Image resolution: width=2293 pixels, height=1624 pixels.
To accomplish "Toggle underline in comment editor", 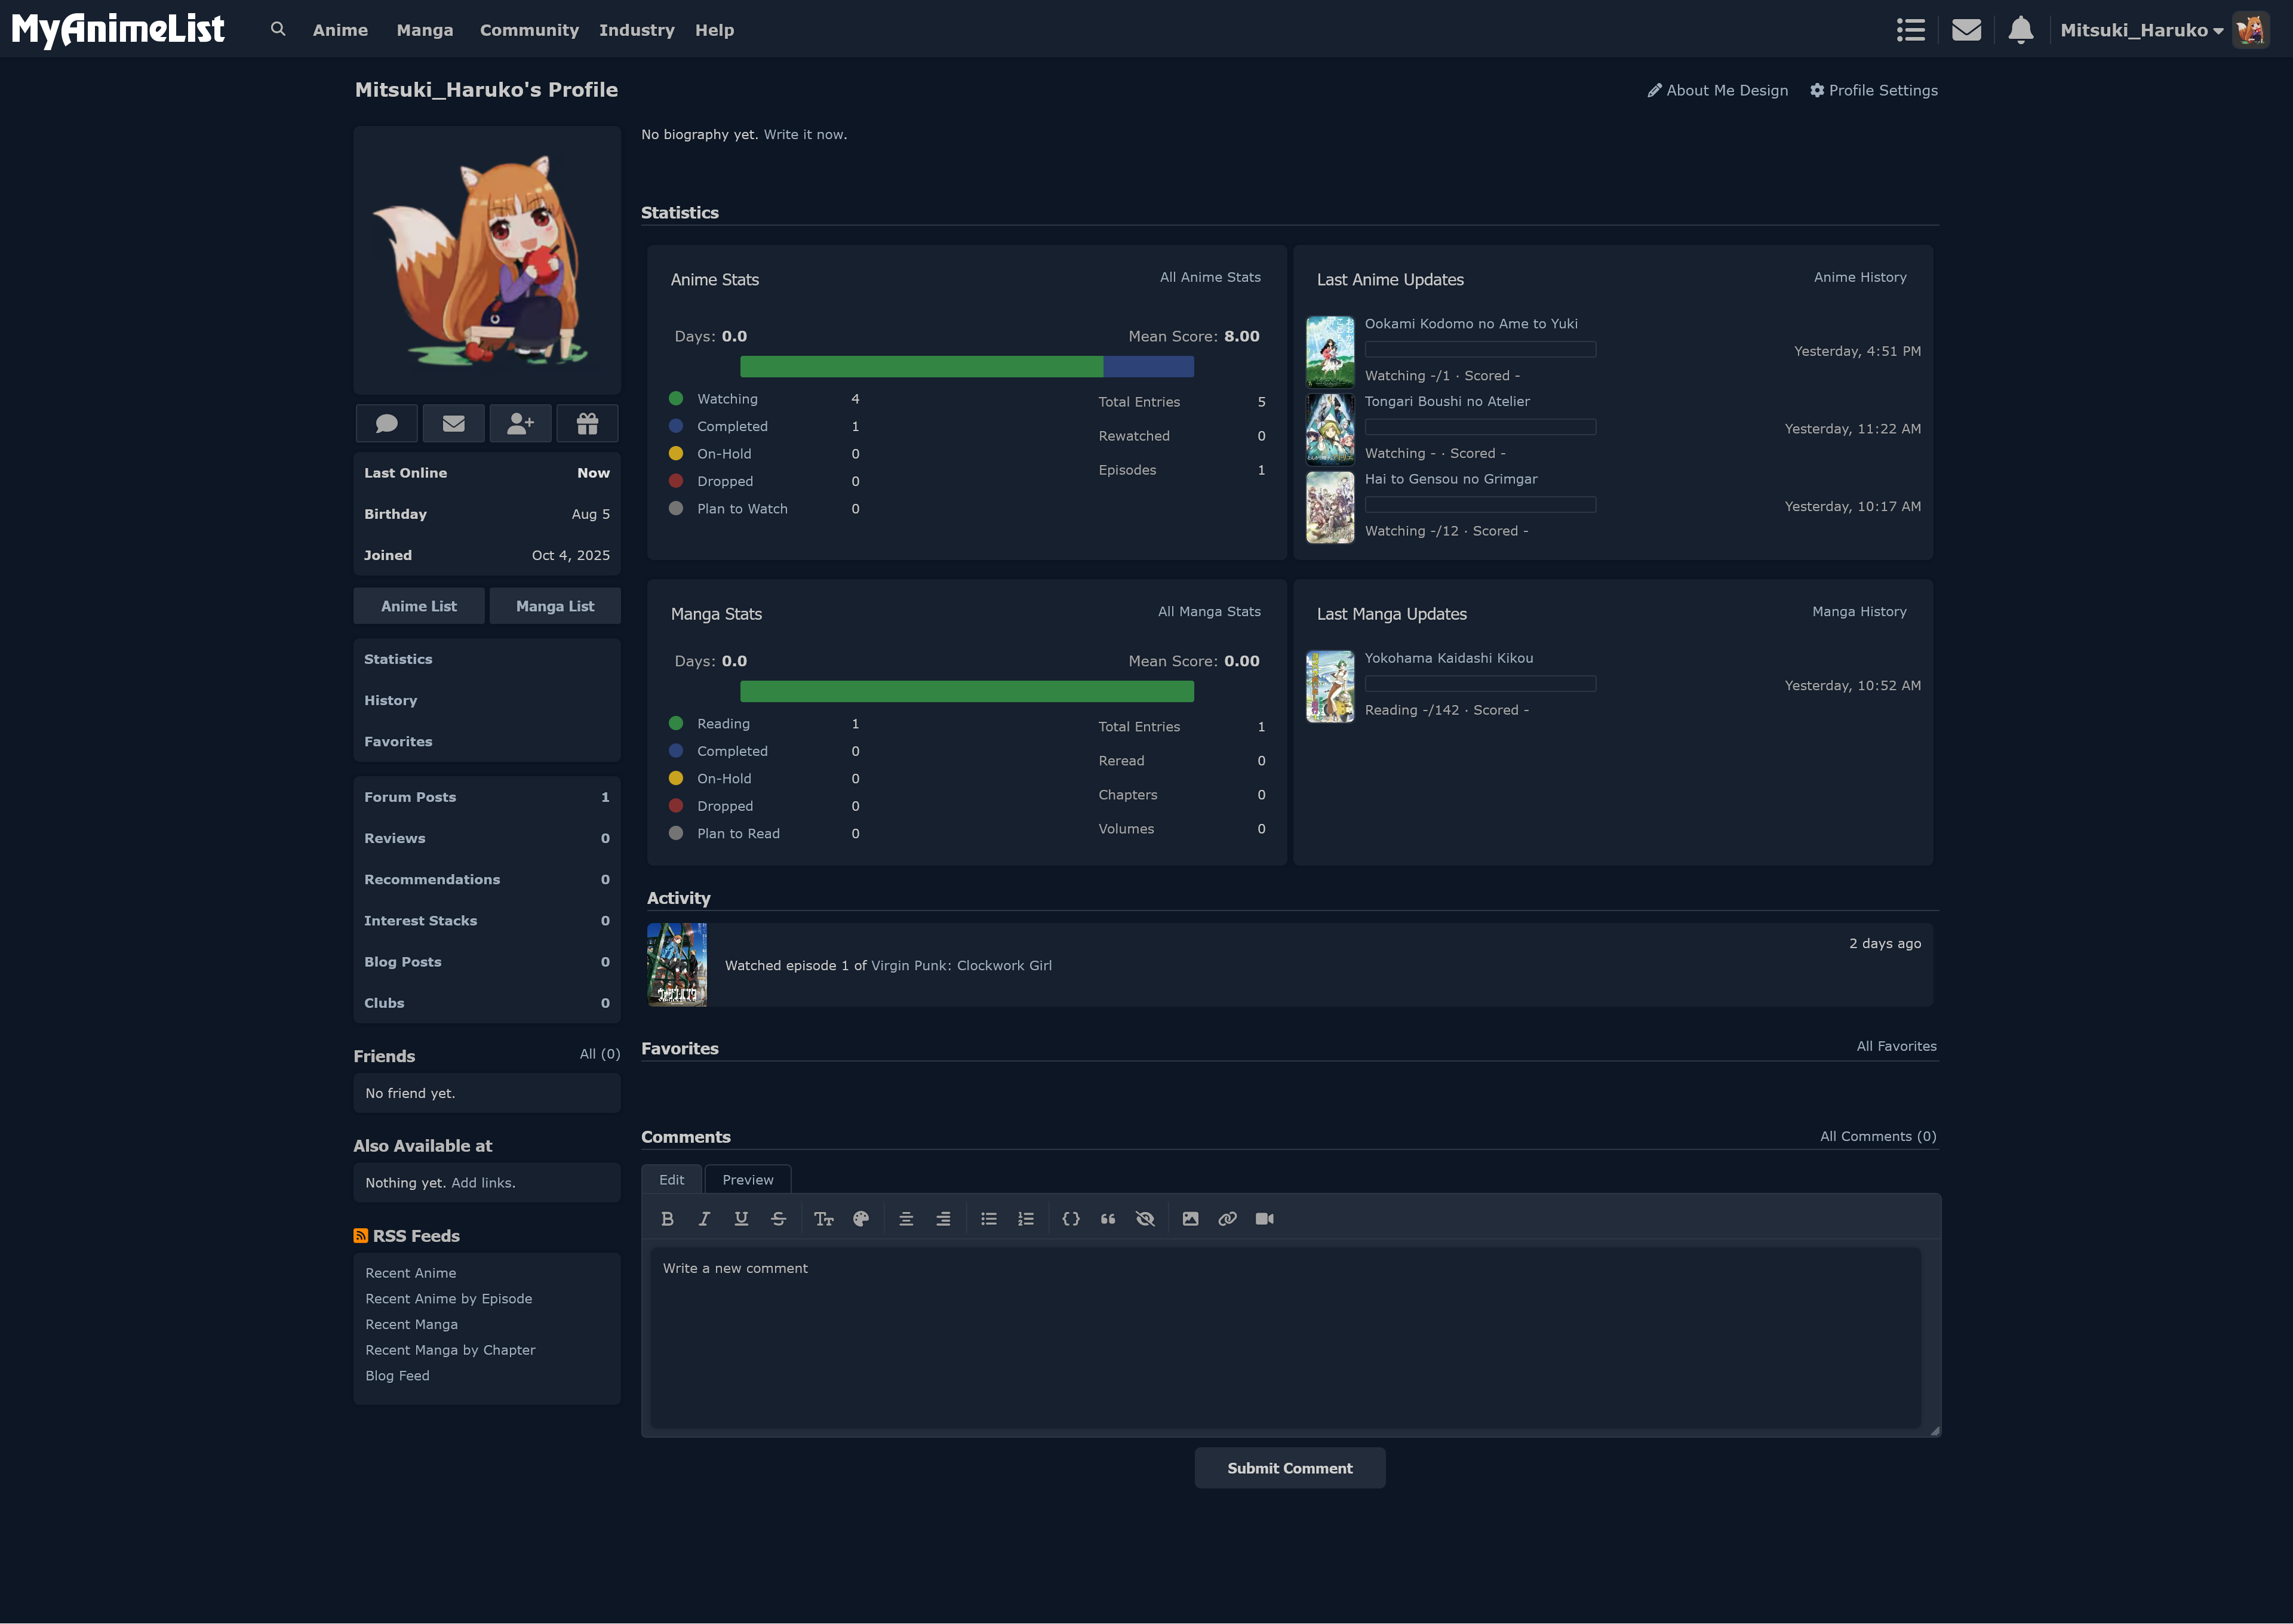I will click(x=741, y=1218).
